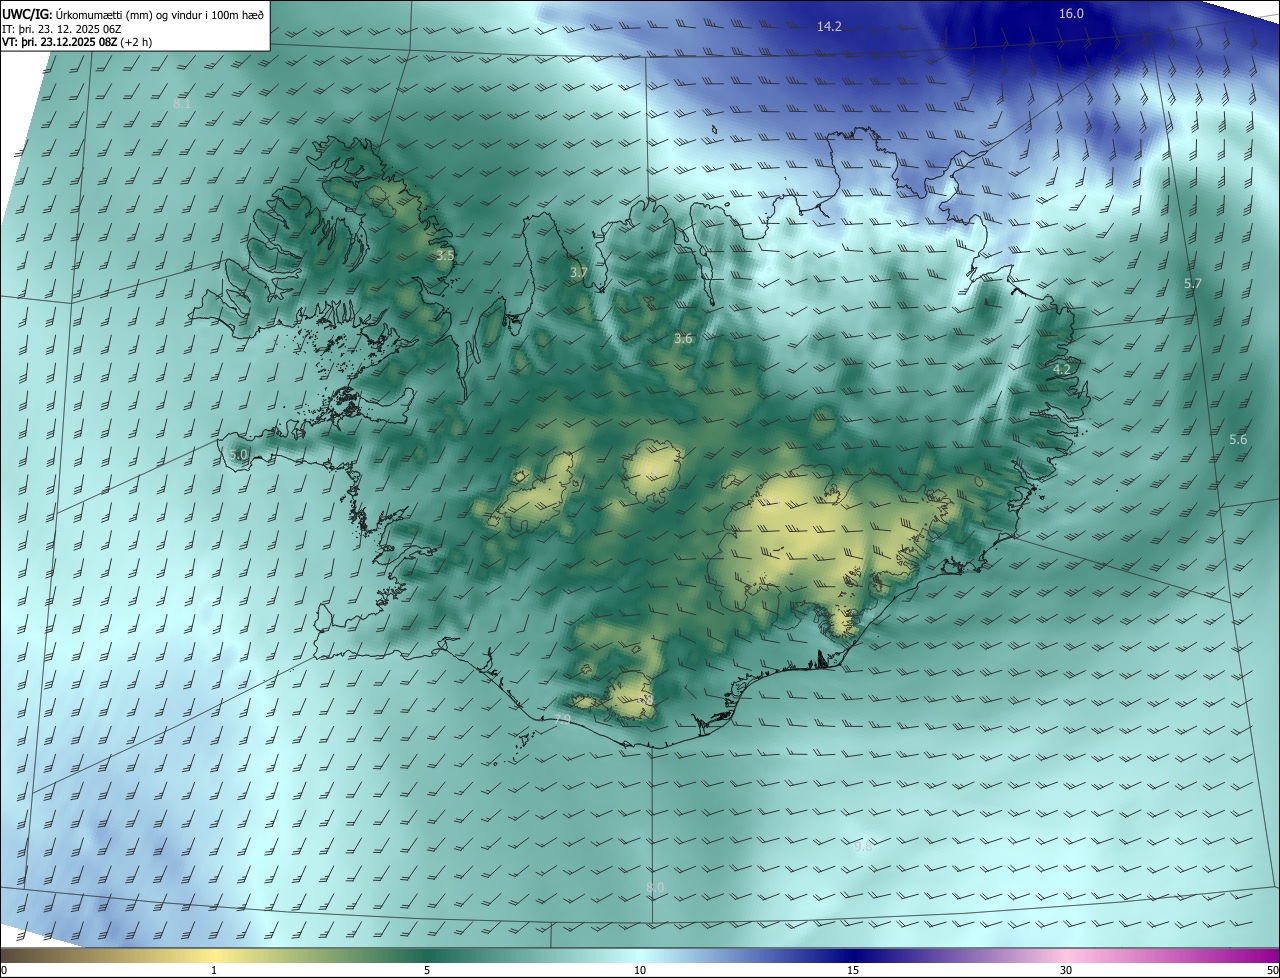The image size is (1280, 978).
Task: Click the 8.1 value label on the map
Action: point(182,104)
